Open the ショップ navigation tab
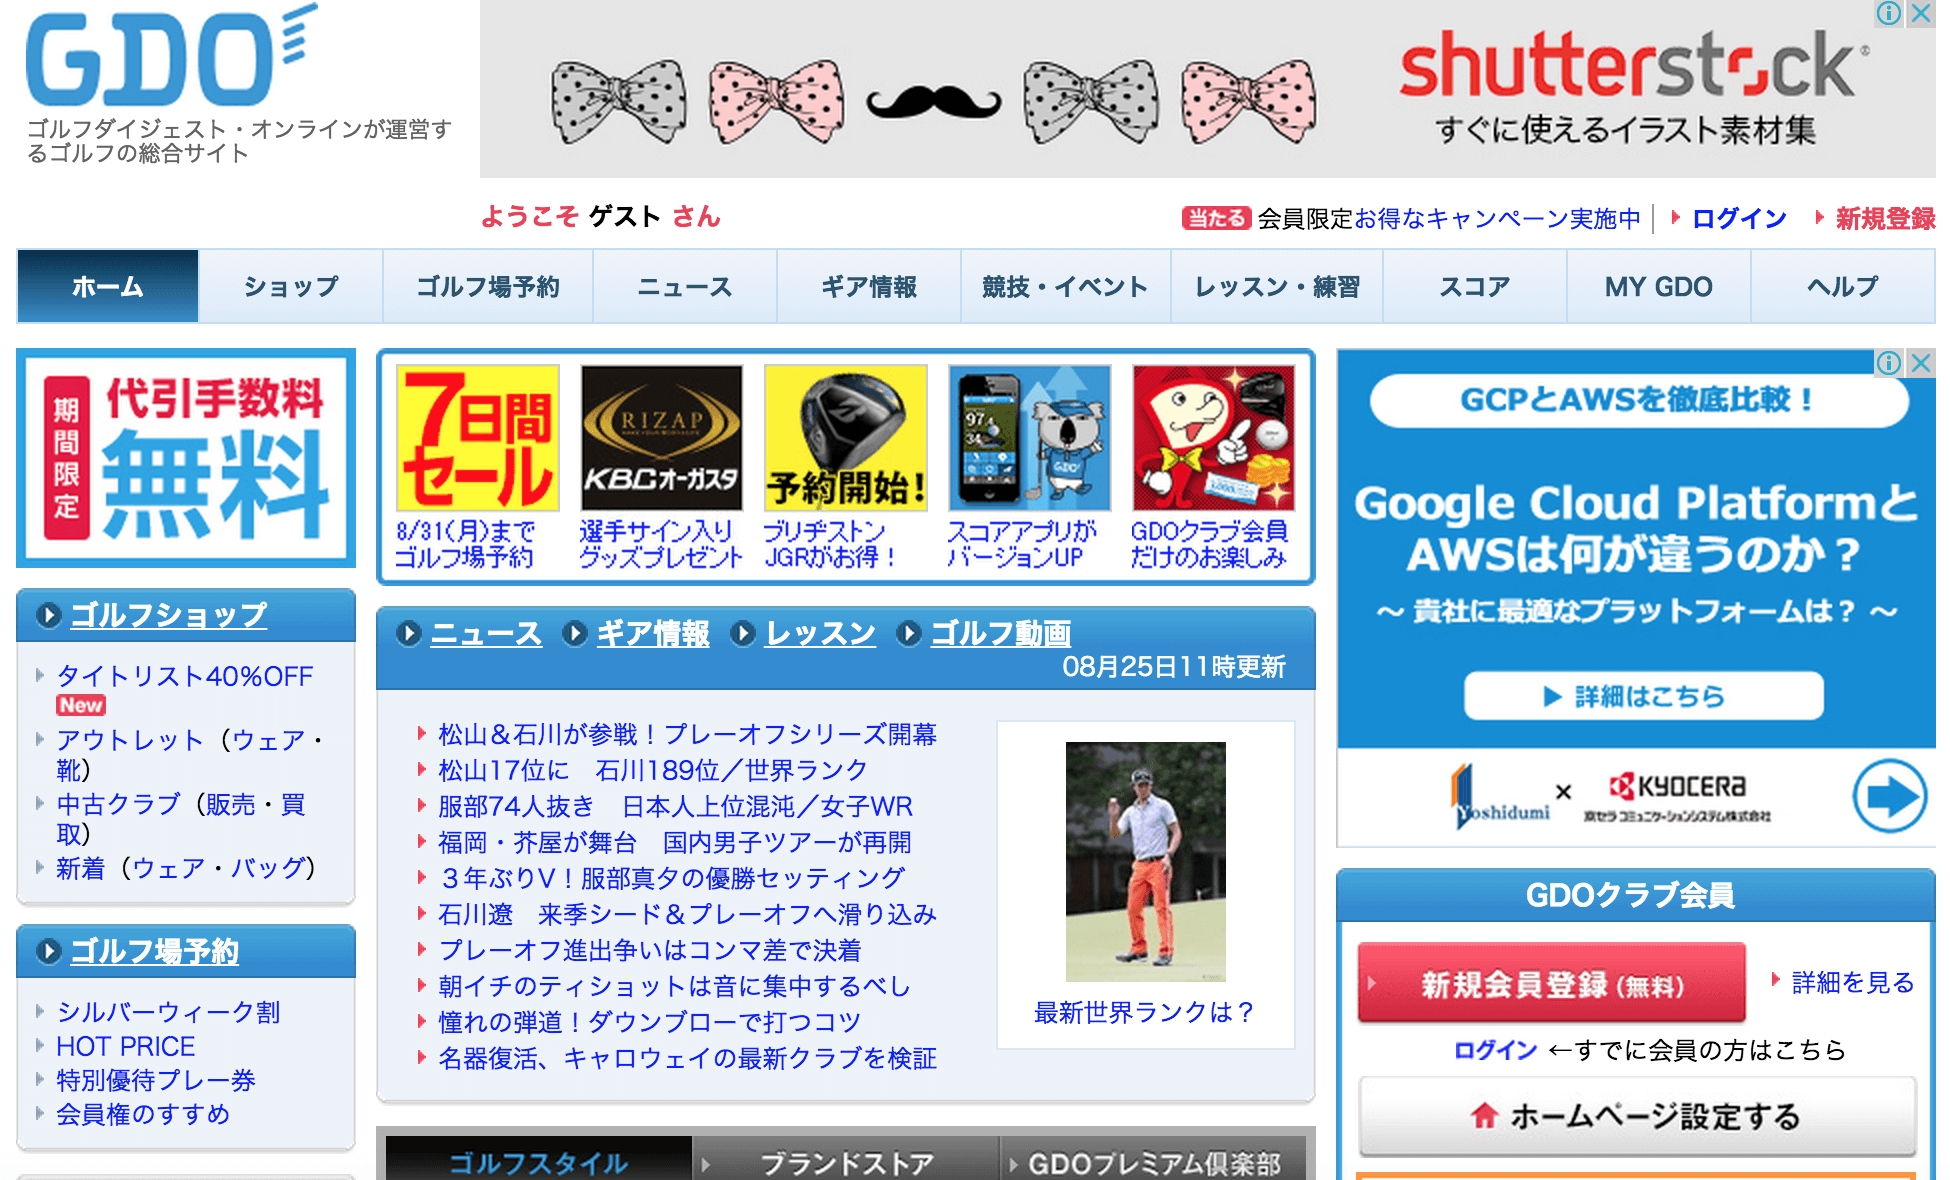Viewport: 1950px width, 1180px height. click(291, 287)
